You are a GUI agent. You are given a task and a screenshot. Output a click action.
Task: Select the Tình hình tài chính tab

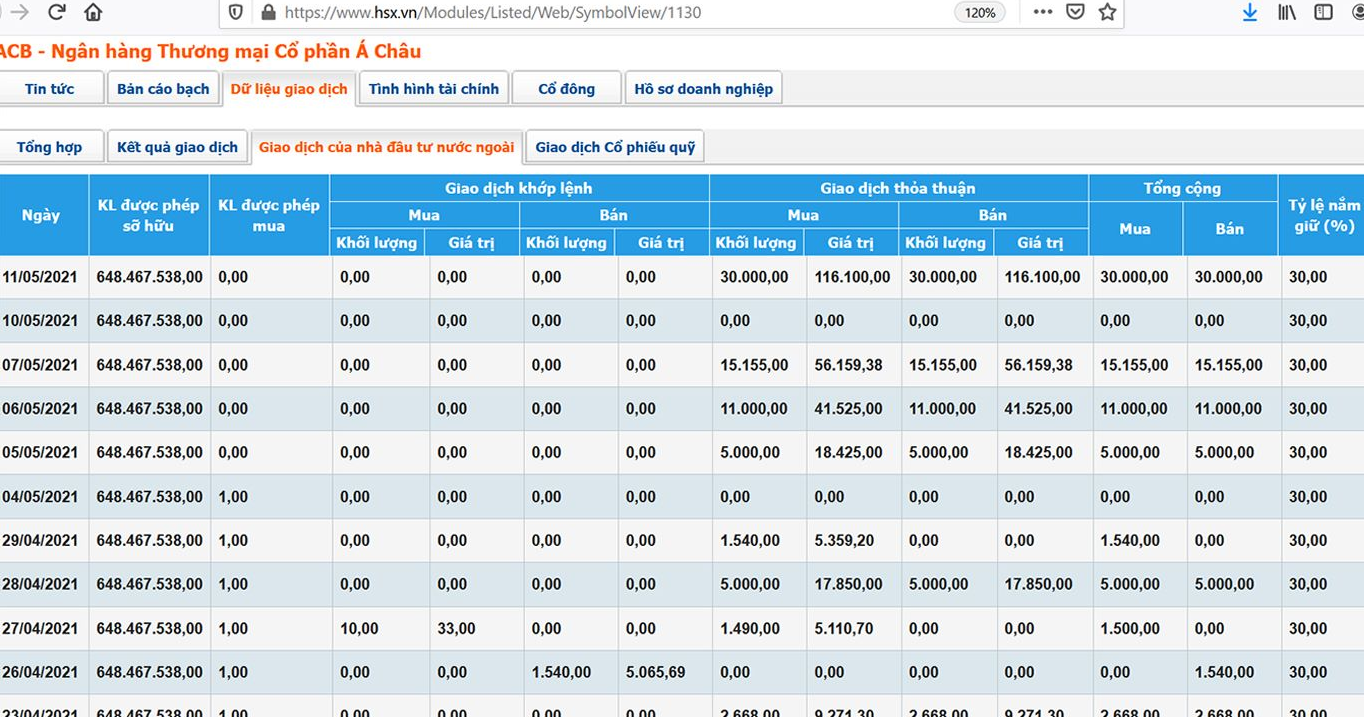433,89
